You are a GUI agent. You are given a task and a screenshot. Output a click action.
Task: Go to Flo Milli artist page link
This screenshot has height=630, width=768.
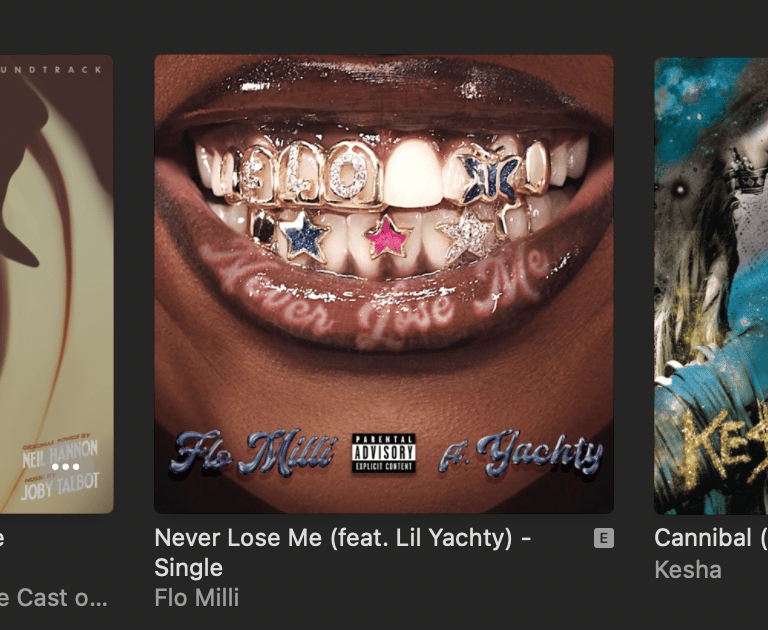coord(197,598)
